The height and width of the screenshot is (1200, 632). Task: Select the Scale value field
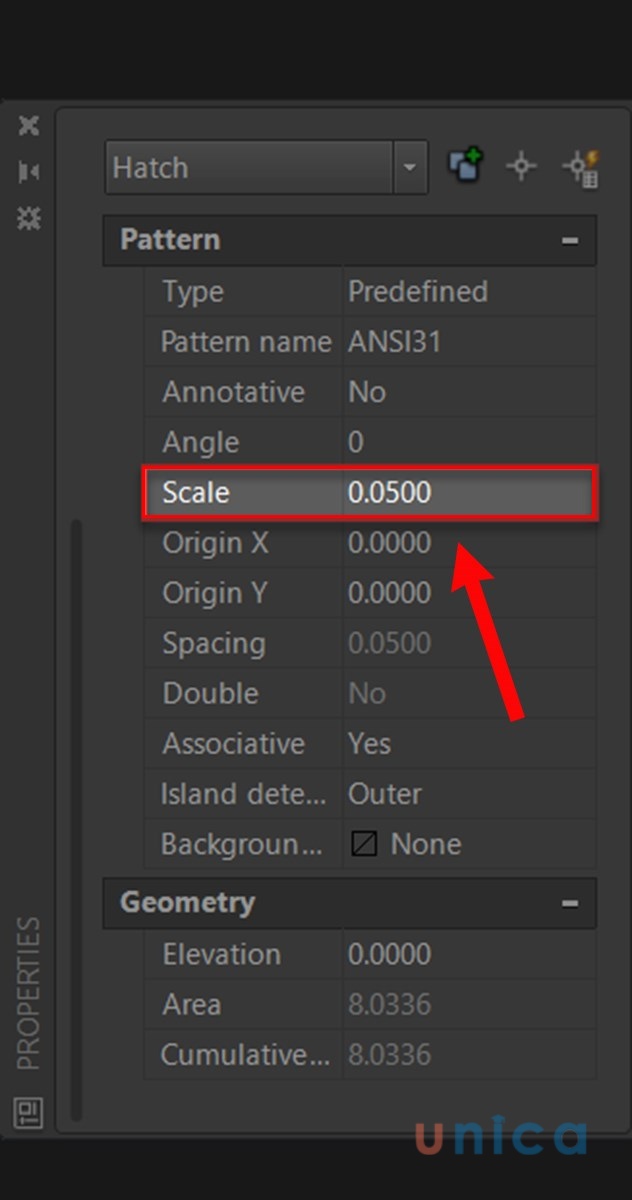468,493
